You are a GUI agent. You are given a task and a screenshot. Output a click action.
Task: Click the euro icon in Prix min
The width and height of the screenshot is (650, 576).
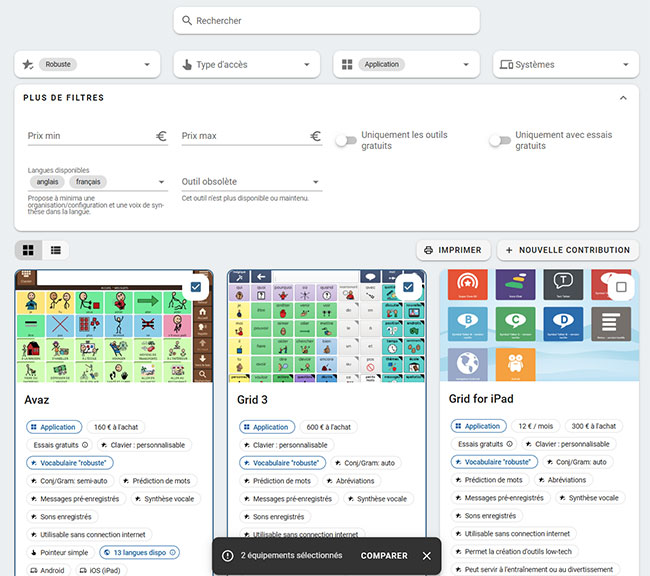[161, 136]
